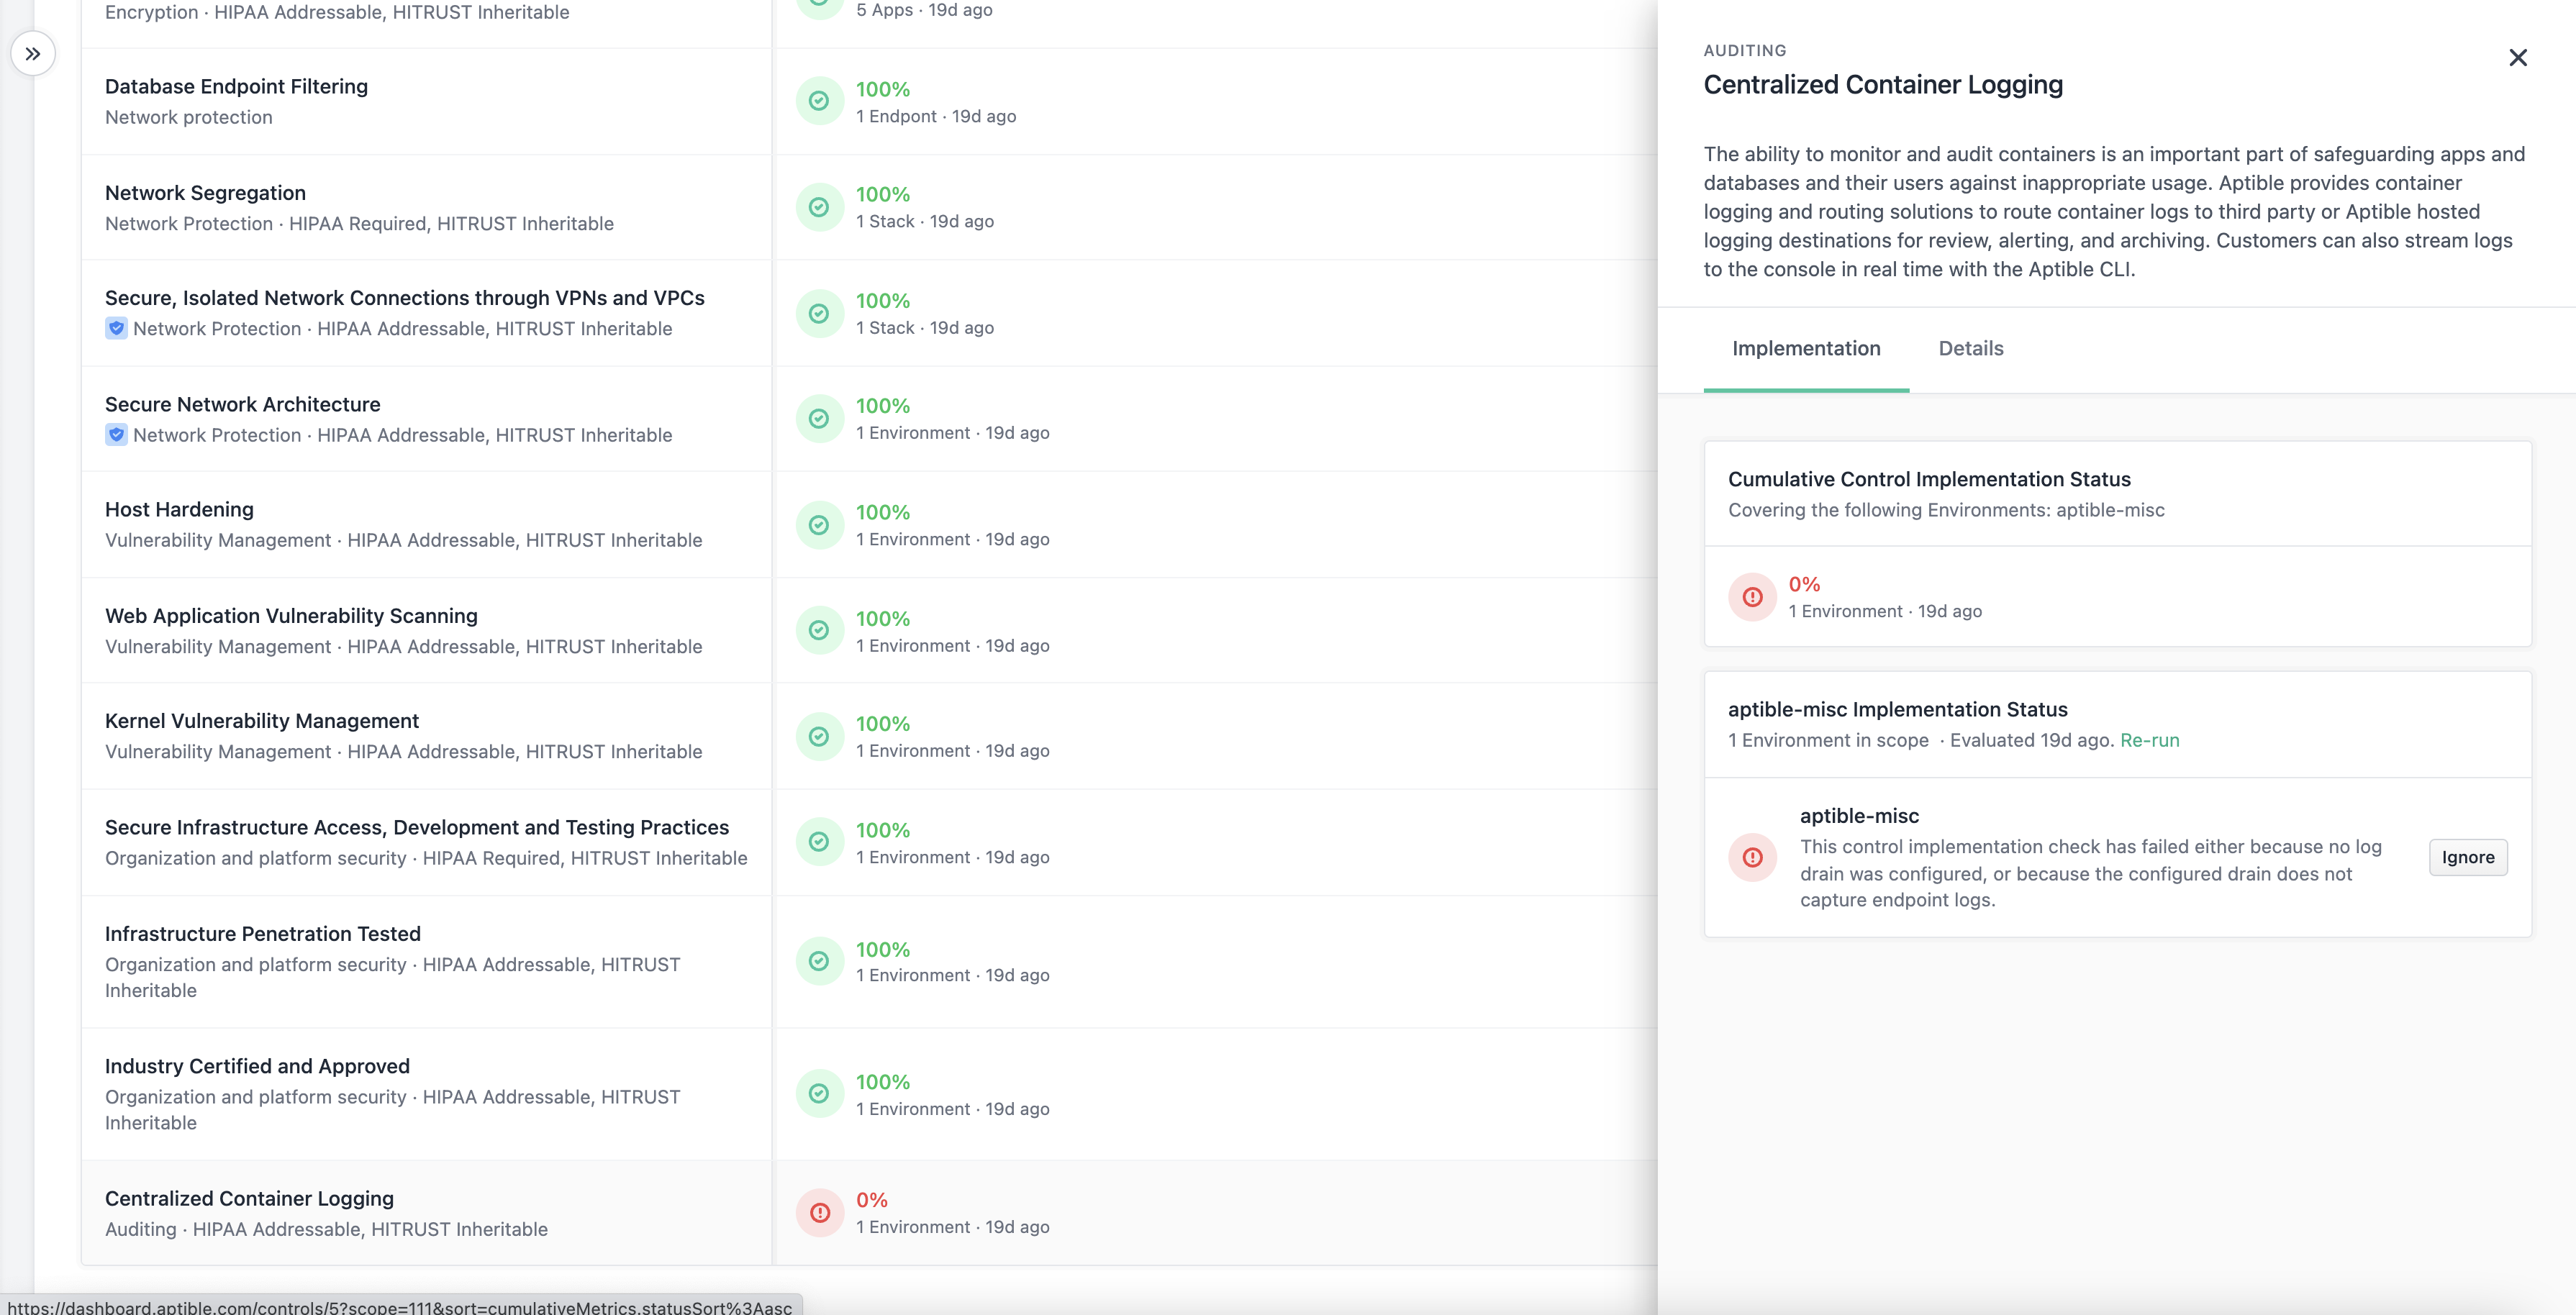Screen dimensions: 2576x1315
Task: Click green check icon for Industry Certified and Approved
Action: (819, 1094)
